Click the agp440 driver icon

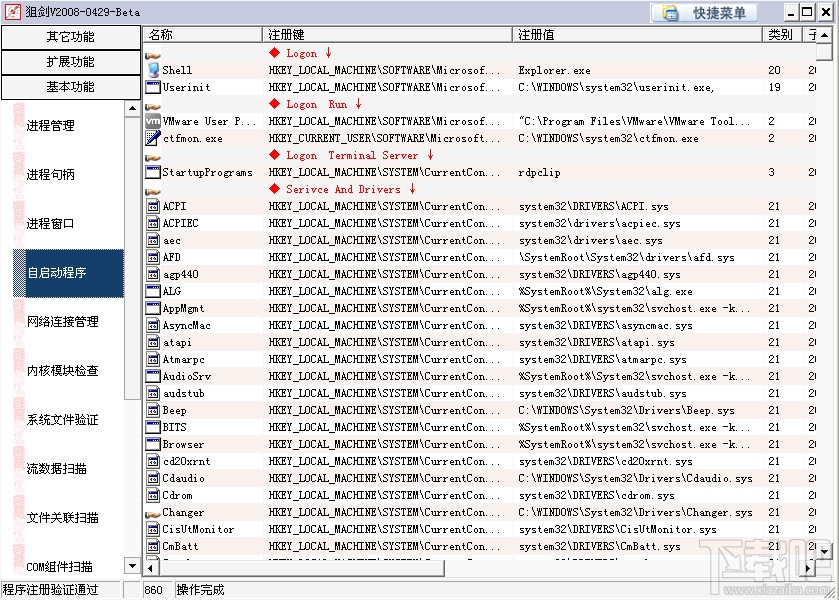point(153,274)
